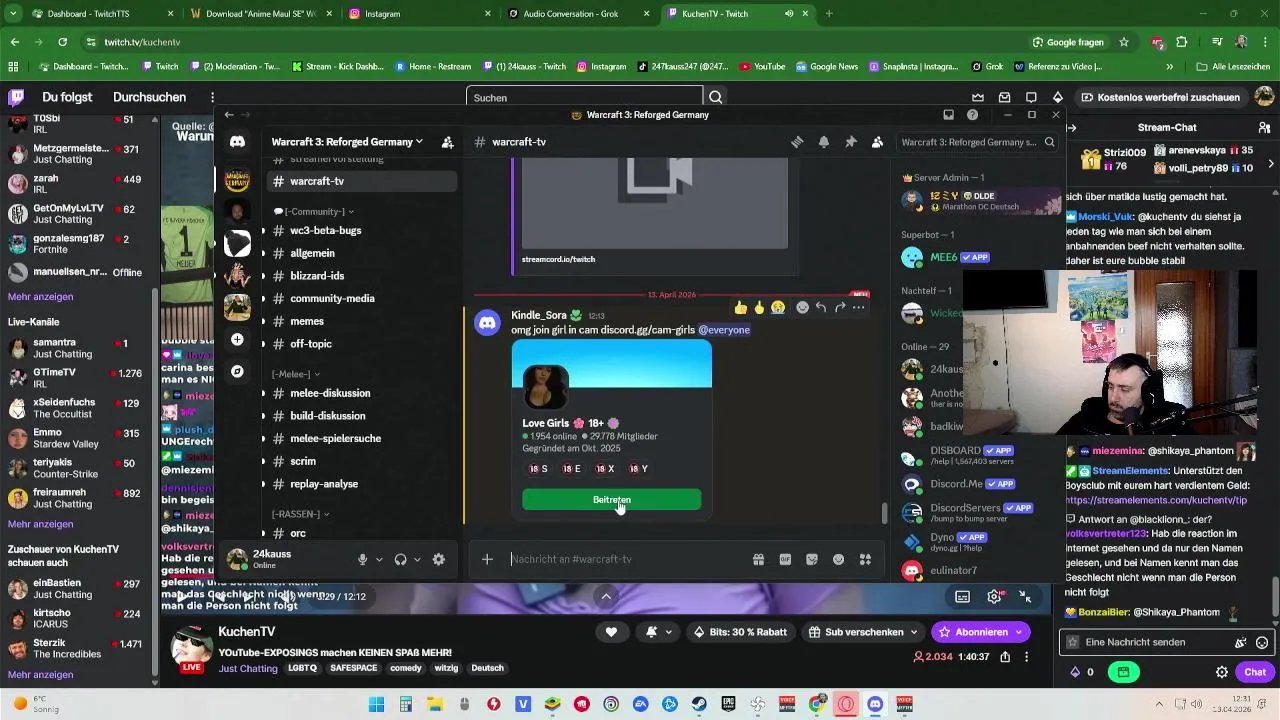
Task: React with thumbs up on Kindle_Sora message
Action: (x=740, y=308)
